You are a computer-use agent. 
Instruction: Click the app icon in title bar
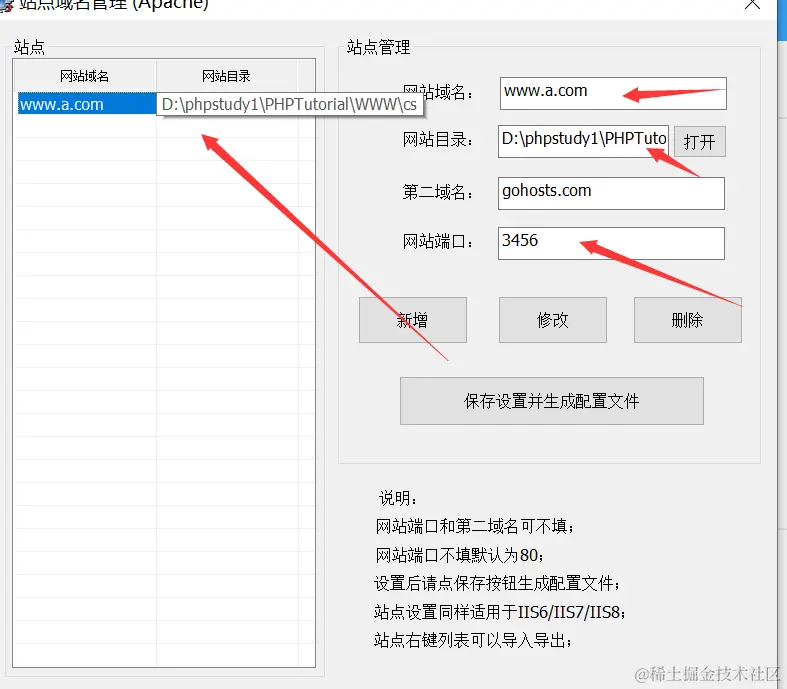coord(6,5)
